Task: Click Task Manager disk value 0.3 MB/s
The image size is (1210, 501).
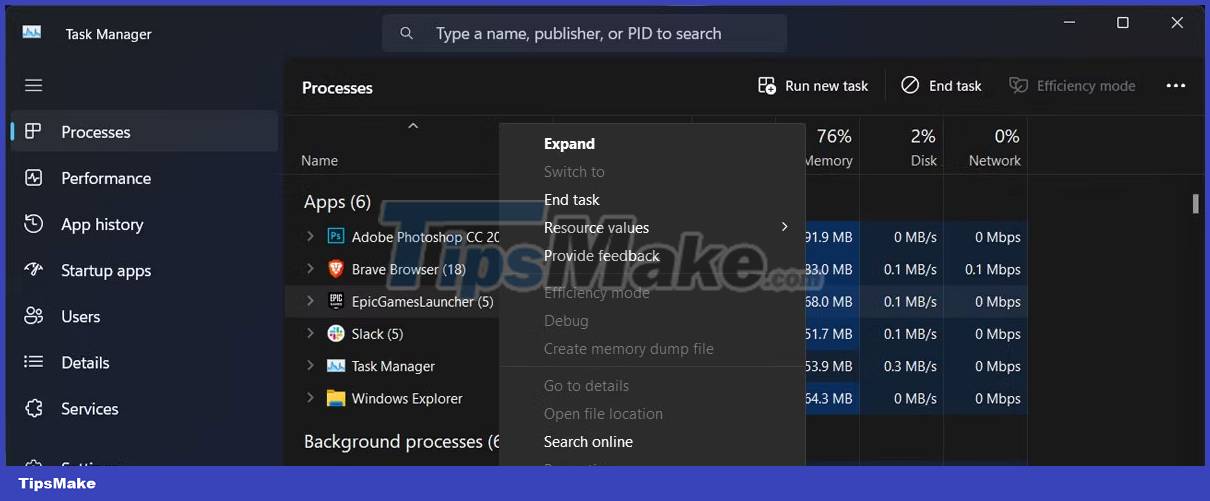Action: pyautogui.click(x=911, y=366)
